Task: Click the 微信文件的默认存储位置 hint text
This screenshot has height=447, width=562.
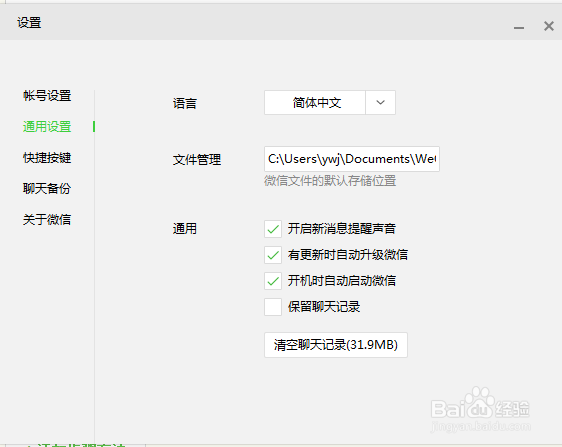Action: 330,181
